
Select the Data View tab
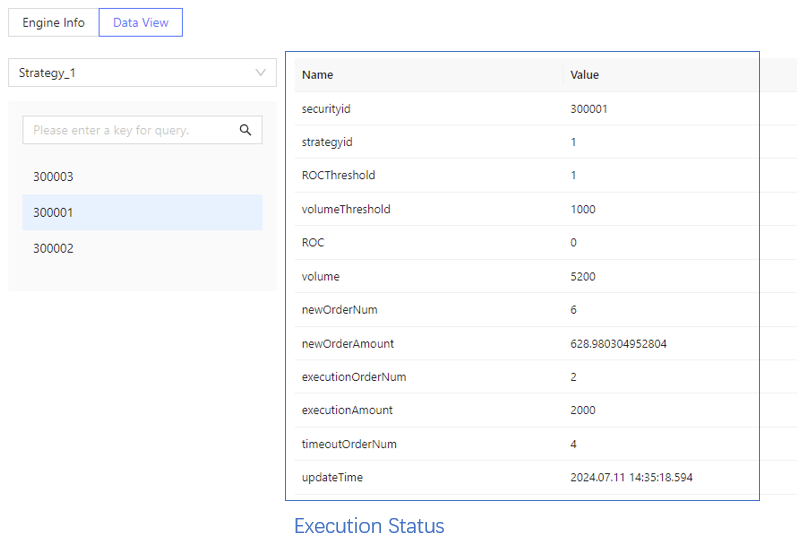(141, 22)
